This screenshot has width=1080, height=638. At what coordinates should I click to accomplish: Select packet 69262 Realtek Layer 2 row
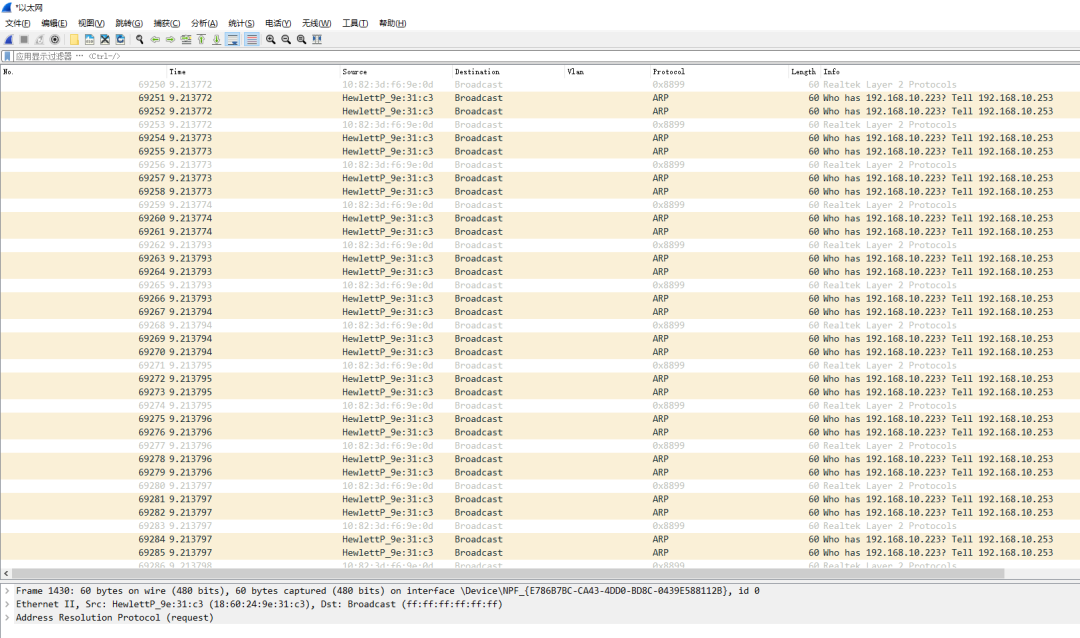click(x=540, y=245)
